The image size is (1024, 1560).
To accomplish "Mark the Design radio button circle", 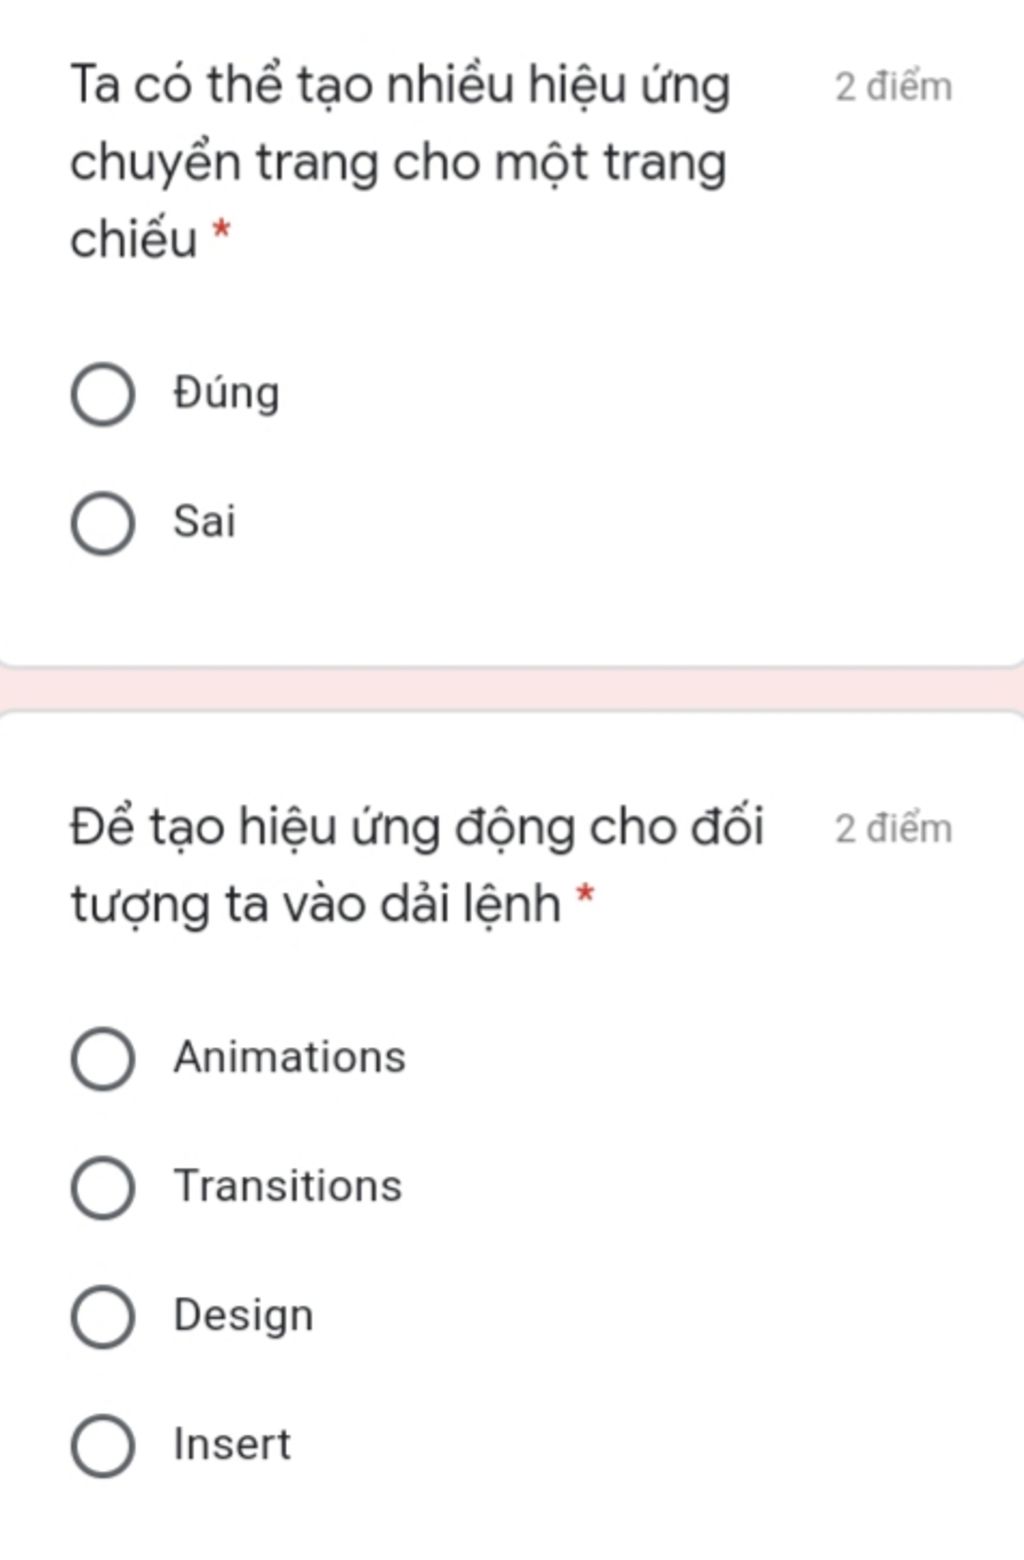I will pyautogui.click(x=103, y=1316).
